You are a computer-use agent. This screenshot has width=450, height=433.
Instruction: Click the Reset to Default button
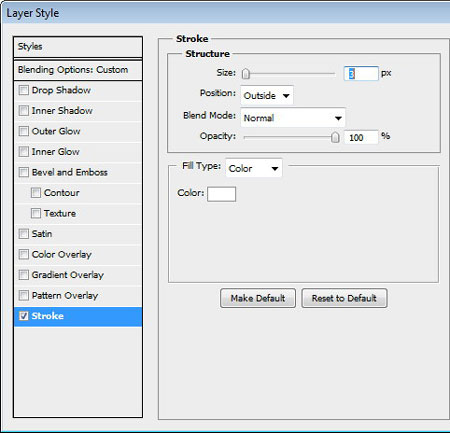pos(344,298)
